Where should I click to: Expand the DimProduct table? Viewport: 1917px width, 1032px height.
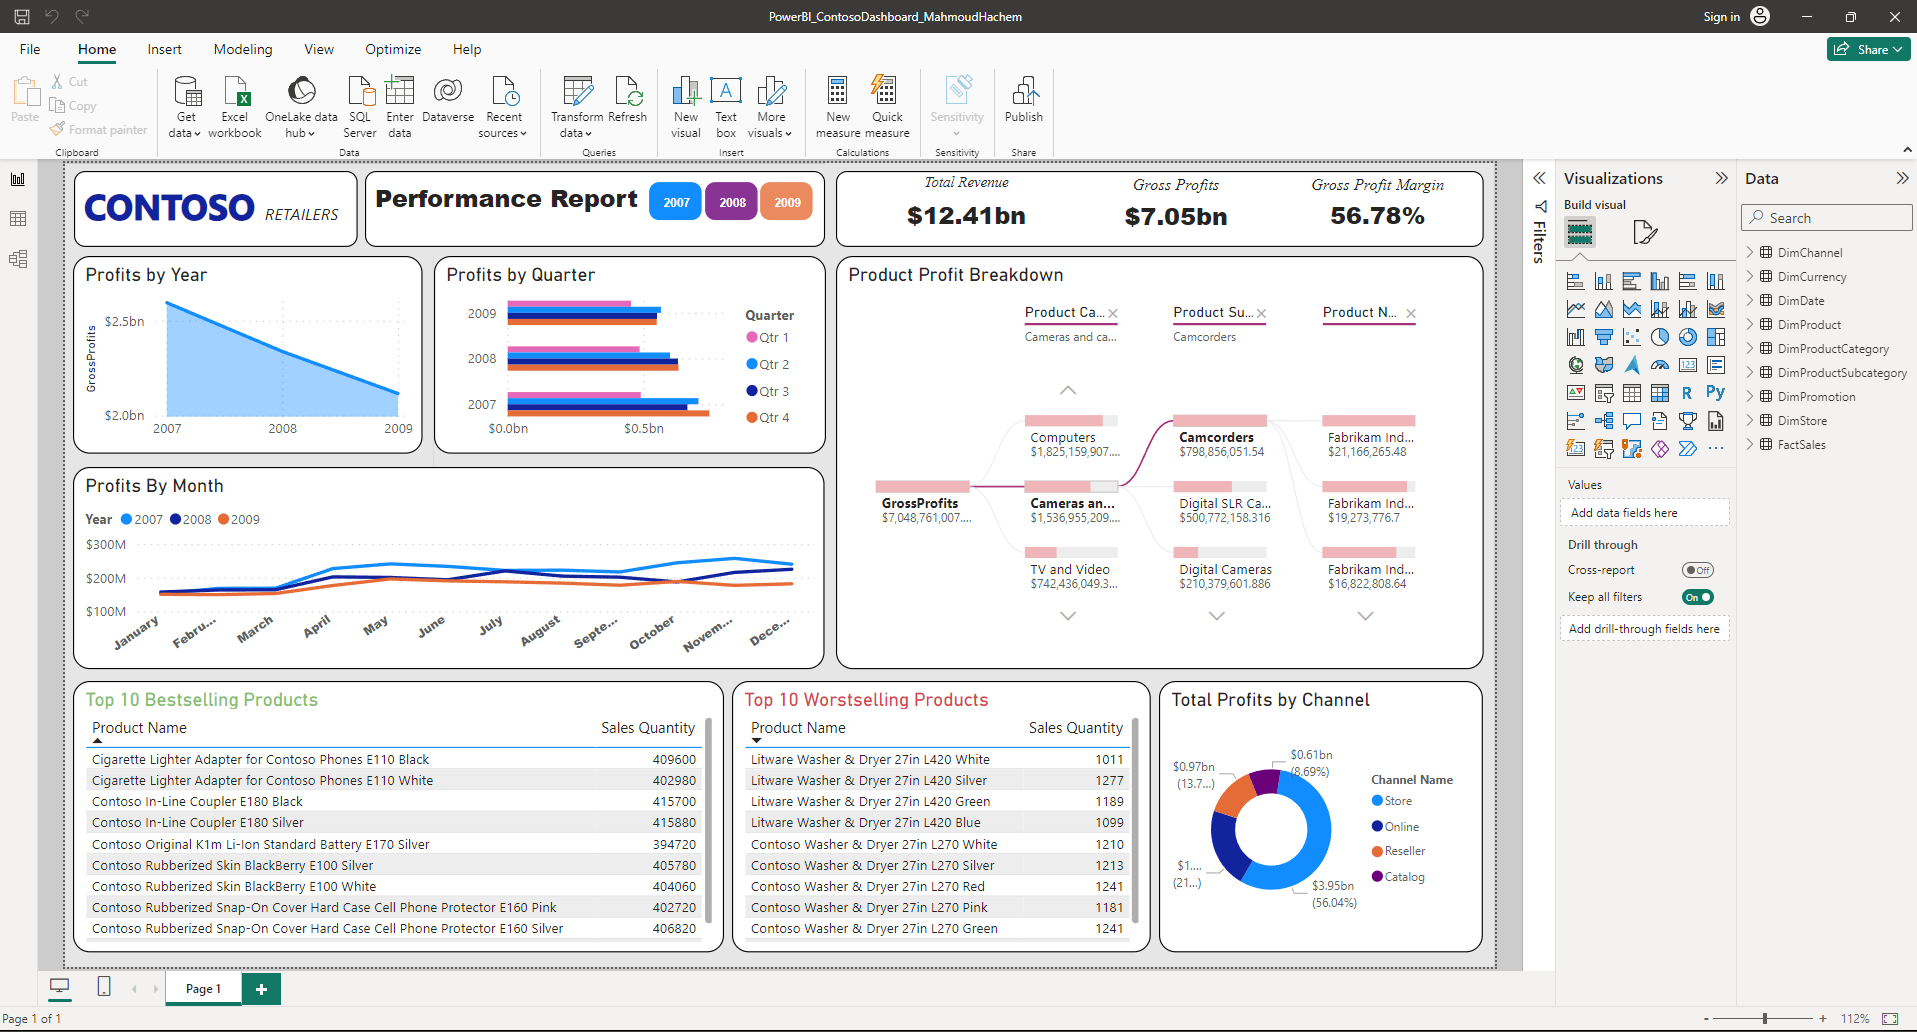click(x=1751, y=324)
